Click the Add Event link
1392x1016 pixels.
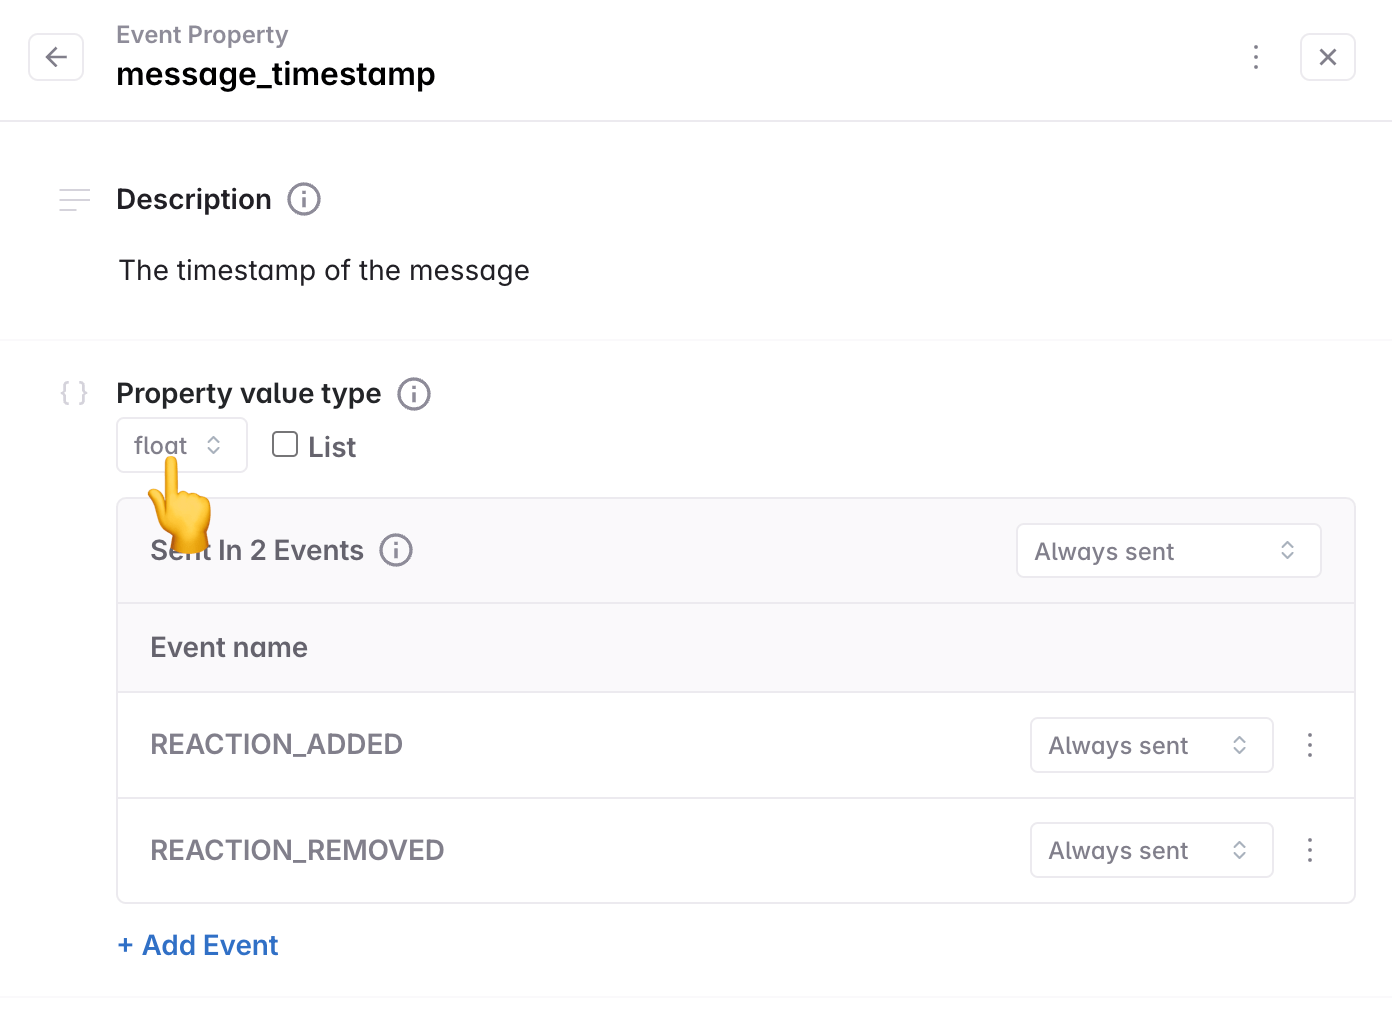198,945
